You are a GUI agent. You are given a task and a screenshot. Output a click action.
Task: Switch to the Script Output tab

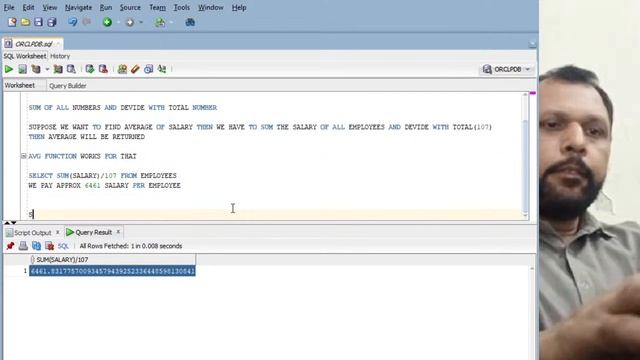click(32, 233)
